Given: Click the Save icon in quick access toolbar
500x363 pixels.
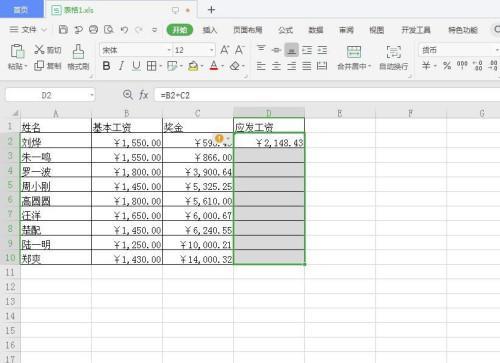Looking at the screenshot, I should click(63, 30).
